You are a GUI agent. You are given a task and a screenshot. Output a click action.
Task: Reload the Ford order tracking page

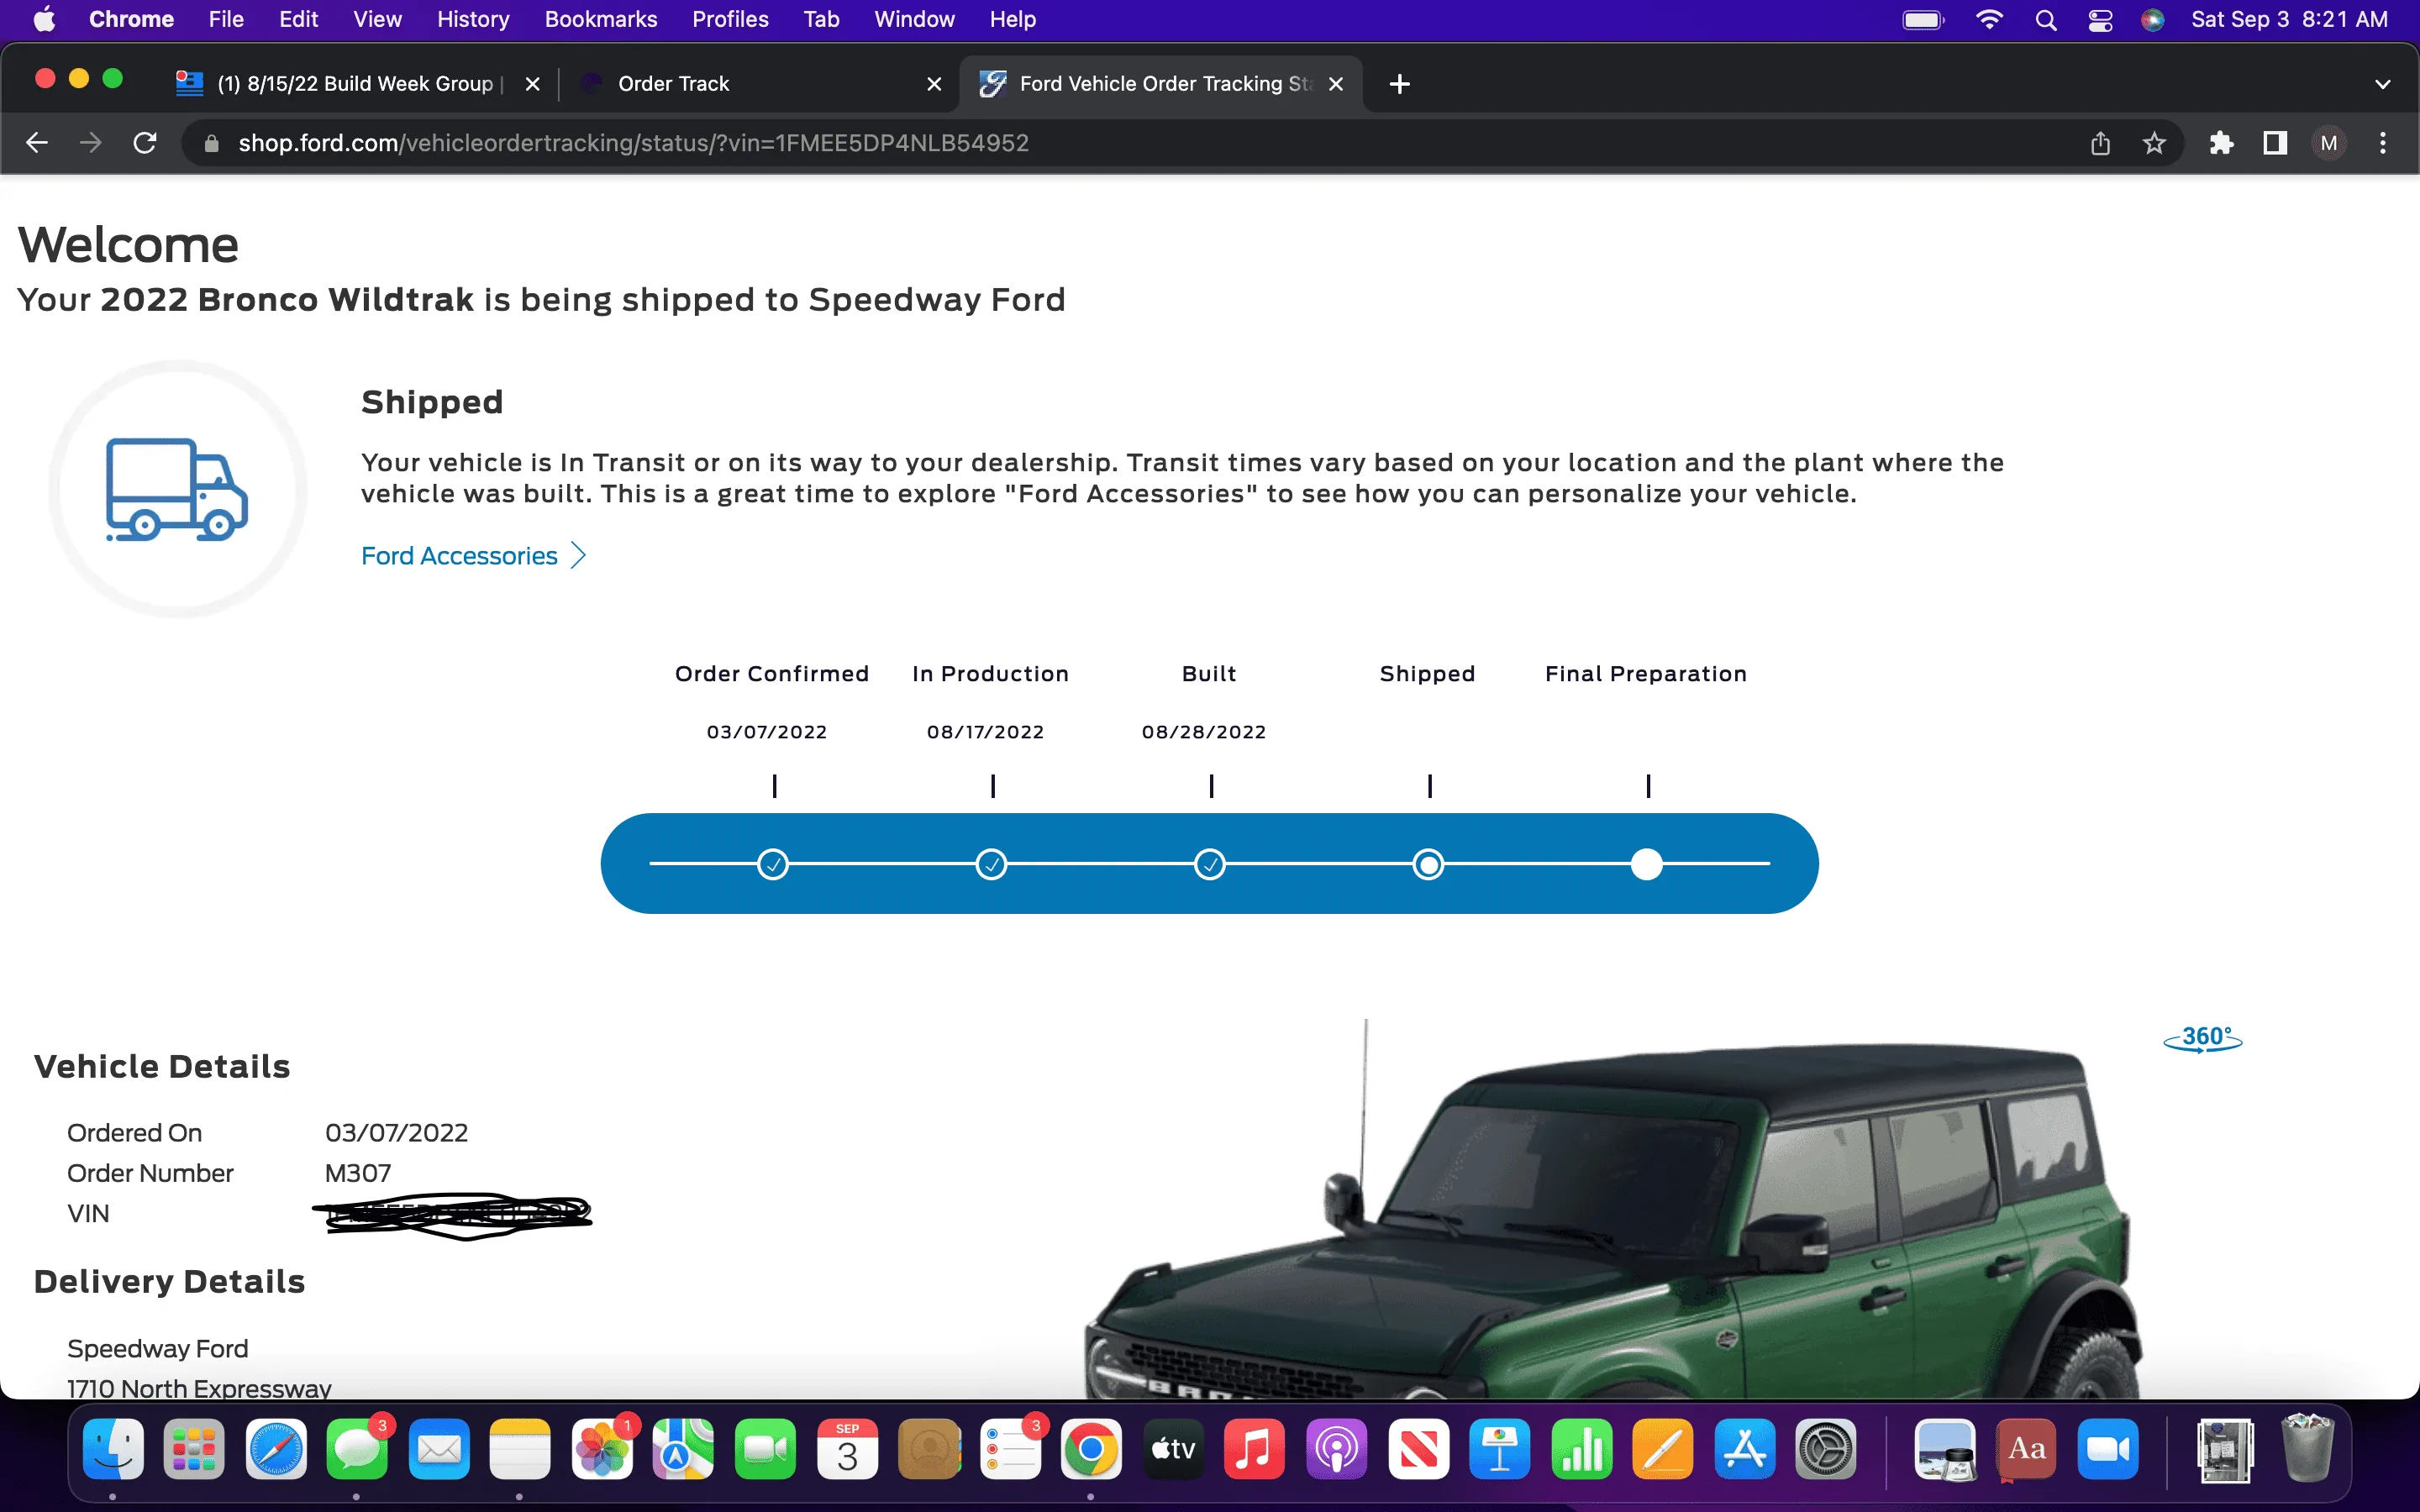145,143
